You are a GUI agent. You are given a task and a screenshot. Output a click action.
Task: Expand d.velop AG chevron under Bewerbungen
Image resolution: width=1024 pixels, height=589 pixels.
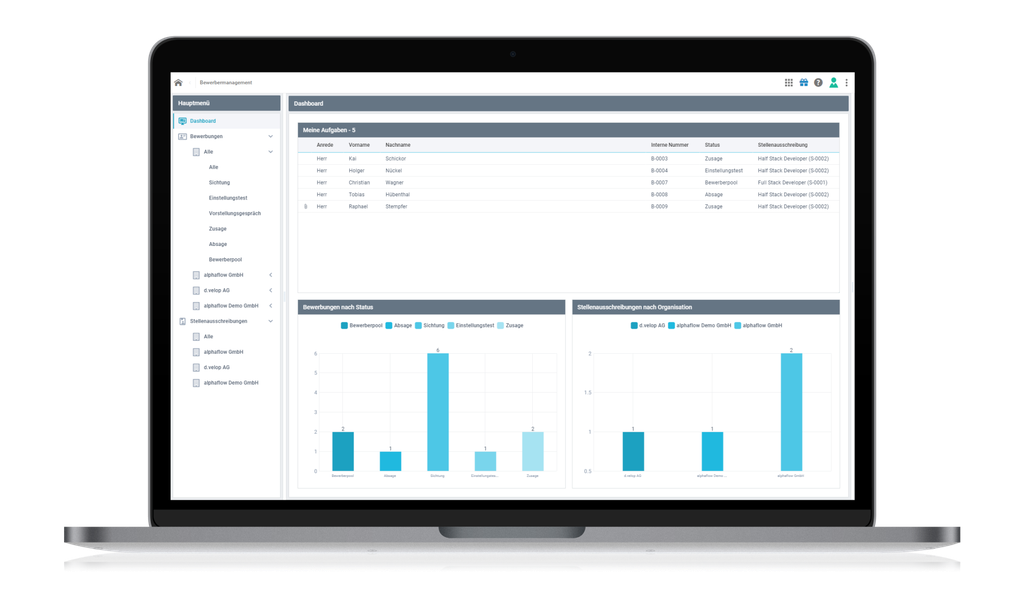[x=270, y=291]
